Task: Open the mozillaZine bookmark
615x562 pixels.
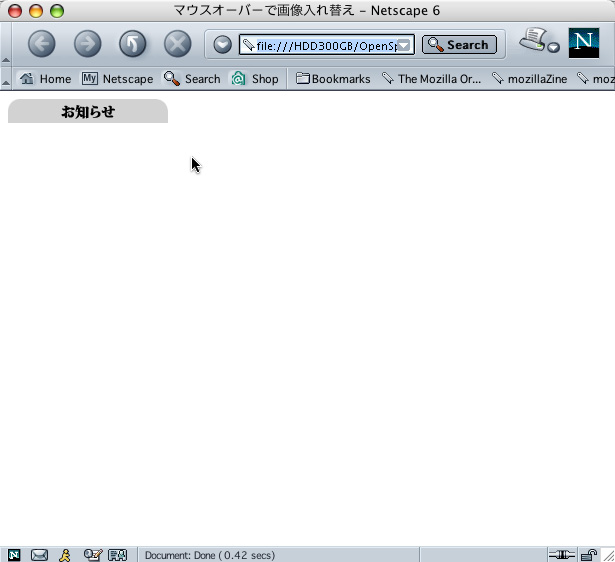Action: pos(529,79)
